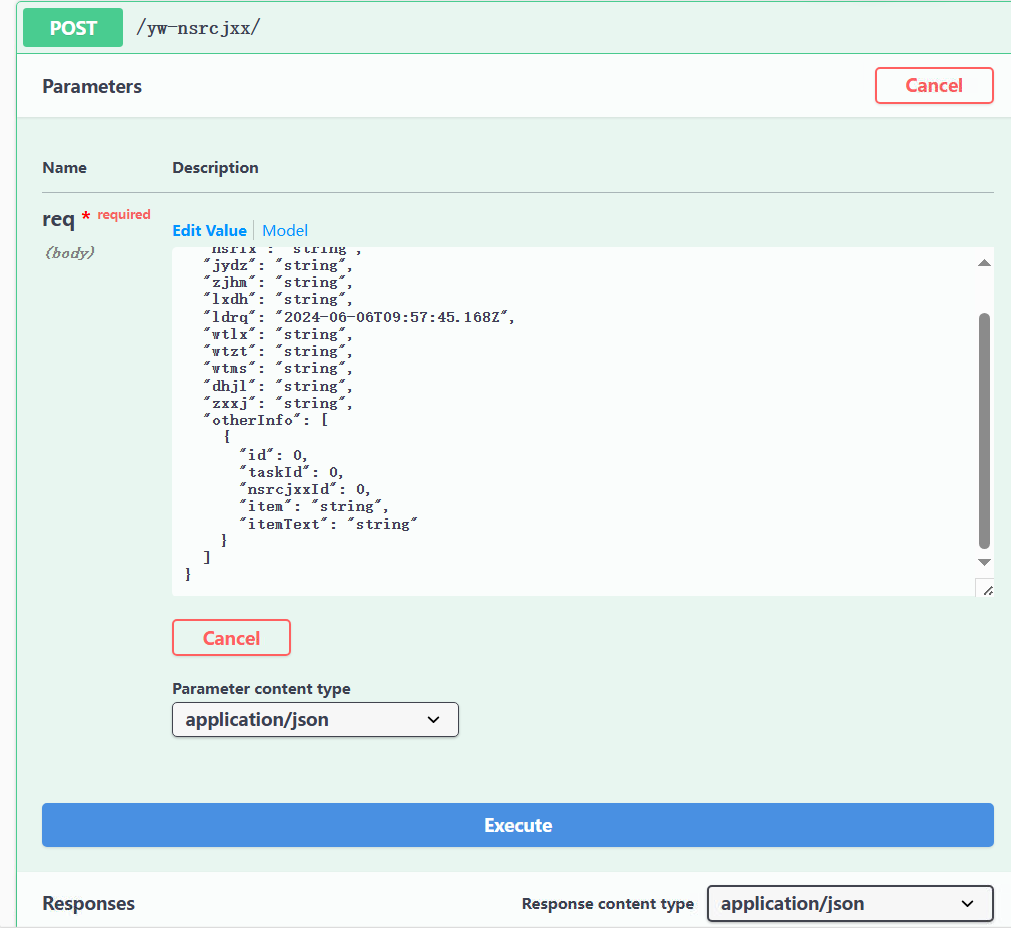Click the textarea vertical scrollbar thumb
This screenshot has height=928, width=1011.
click(x=984, y=431)
